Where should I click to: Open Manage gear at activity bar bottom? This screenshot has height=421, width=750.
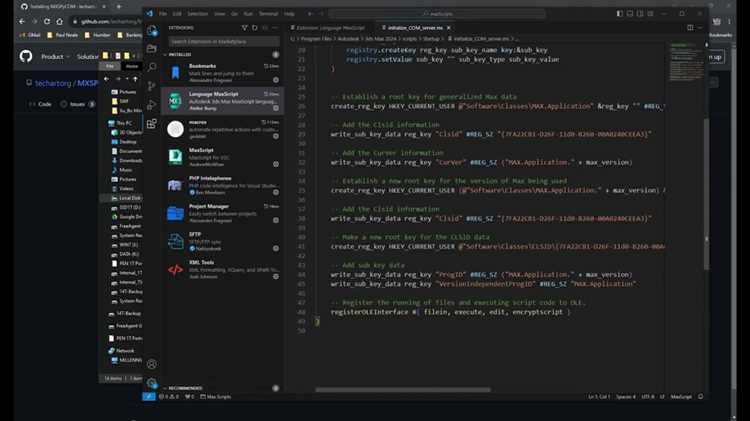152,383
